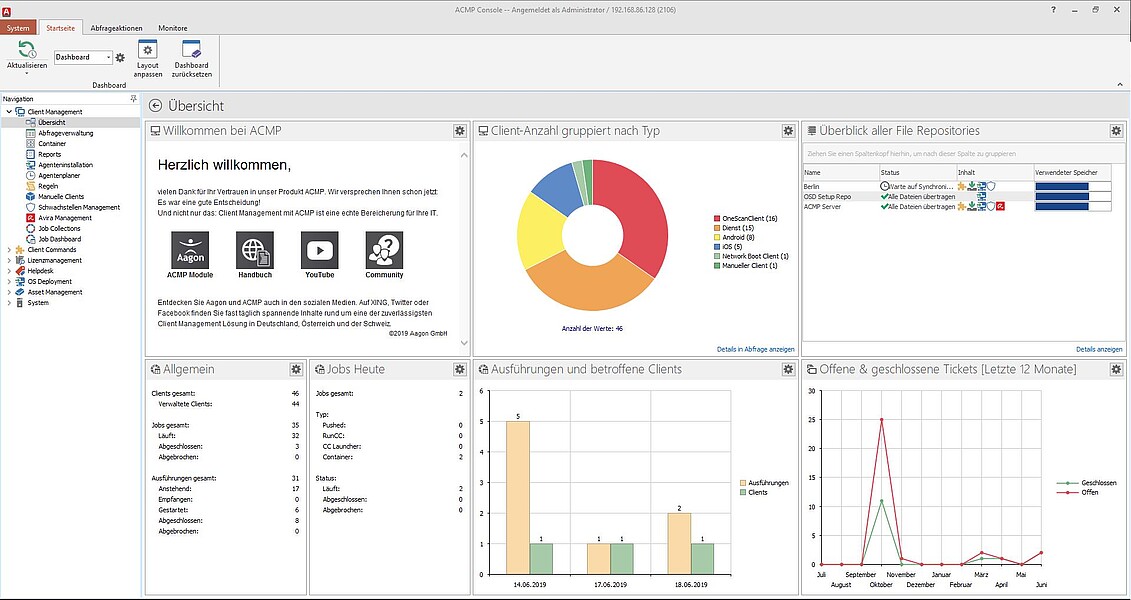Click the back arrow beside Übersicht
Image resolution: width=1131 pixels, height=600 pixels.
pyautogui.click(x=155, y=106)
